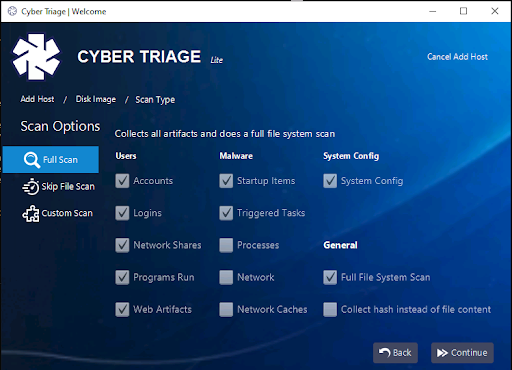Toggle the Programs Run checkbox
This screenshot has width=512, height=370.
point(122,277)
